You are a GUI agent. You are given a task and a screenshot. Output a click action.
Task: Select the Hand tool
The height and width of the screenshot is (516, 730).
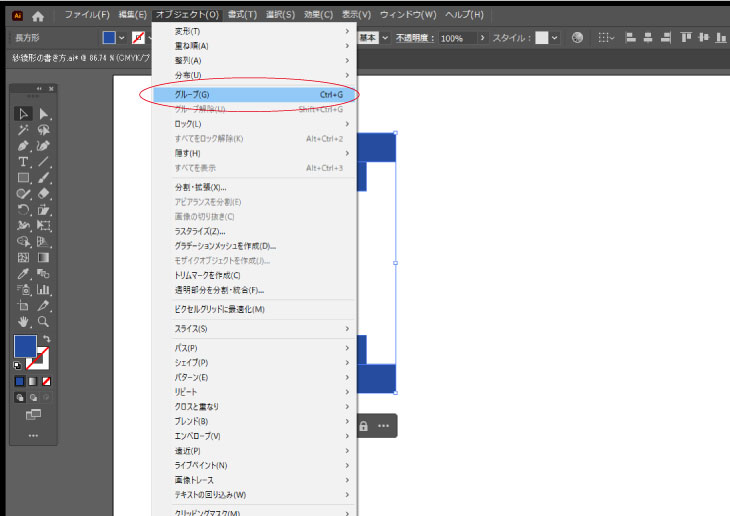[23, 322]
